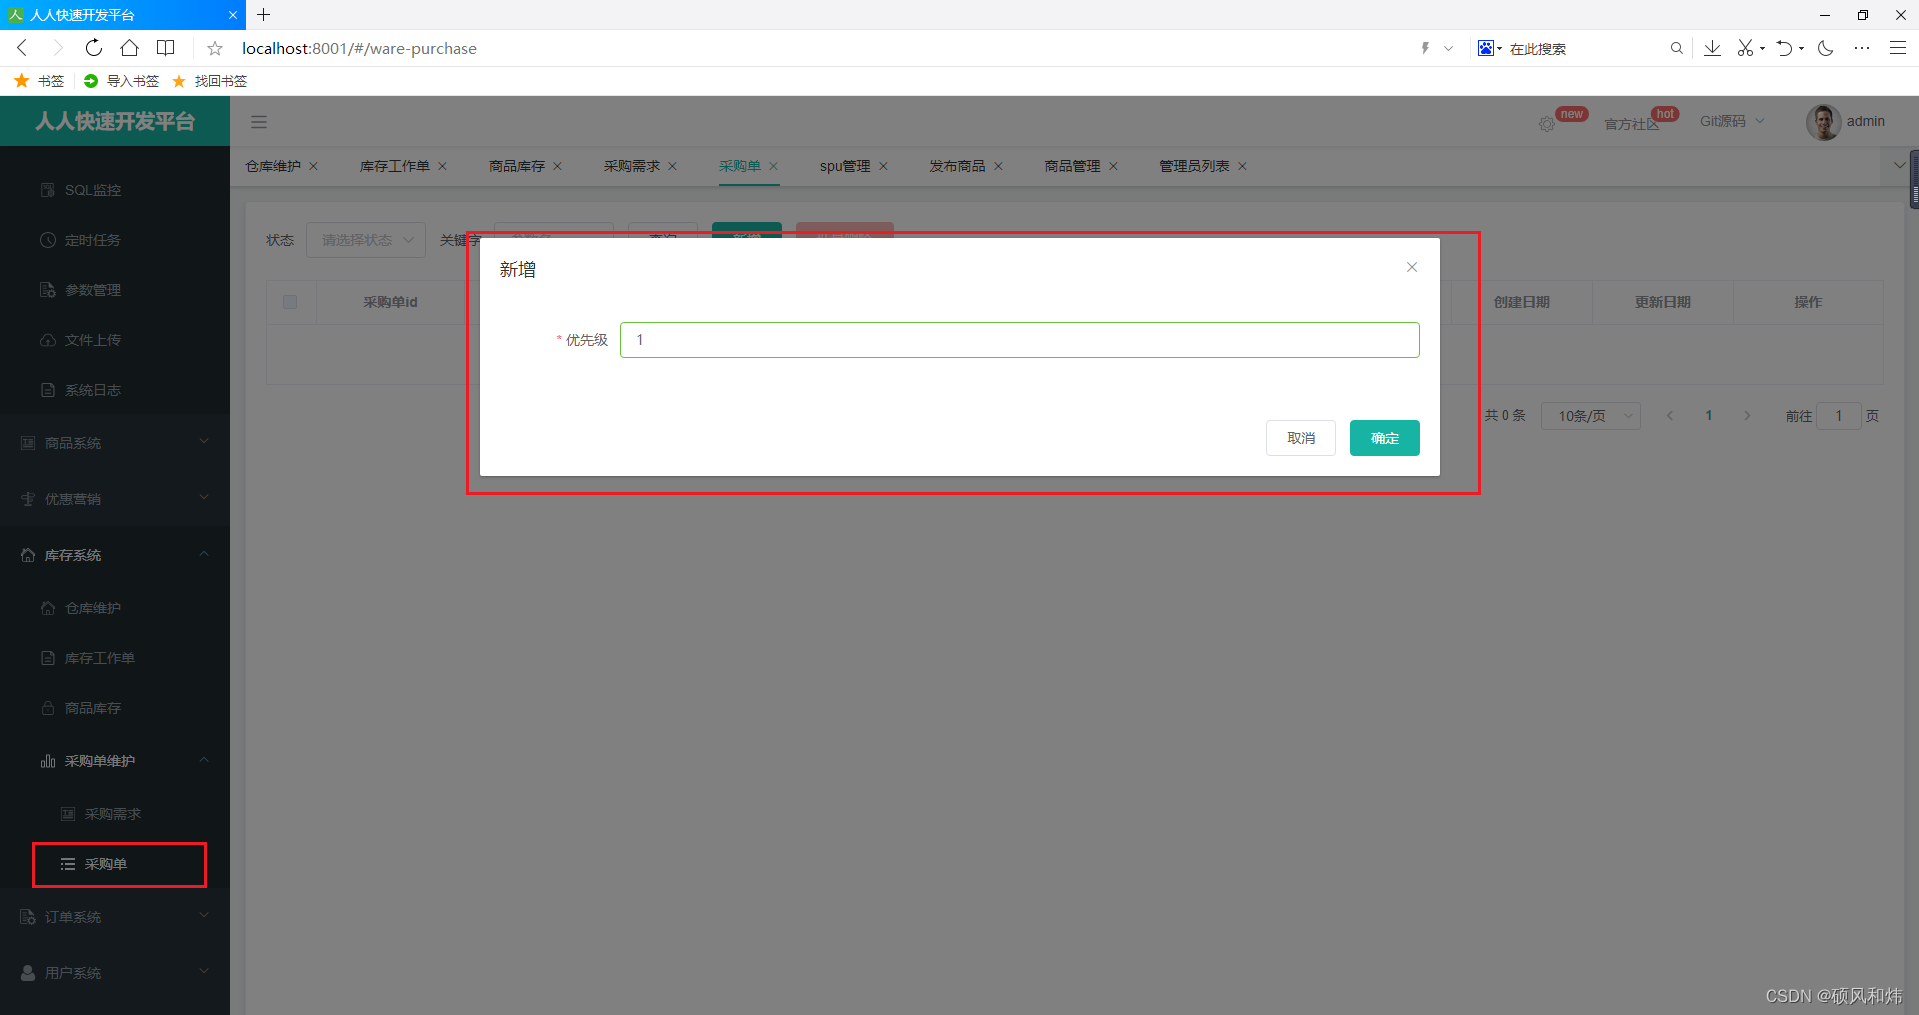Viewport: 1919px width, 1015px height.
Task: Go to next page arrow
Action: pos(1747,416)
